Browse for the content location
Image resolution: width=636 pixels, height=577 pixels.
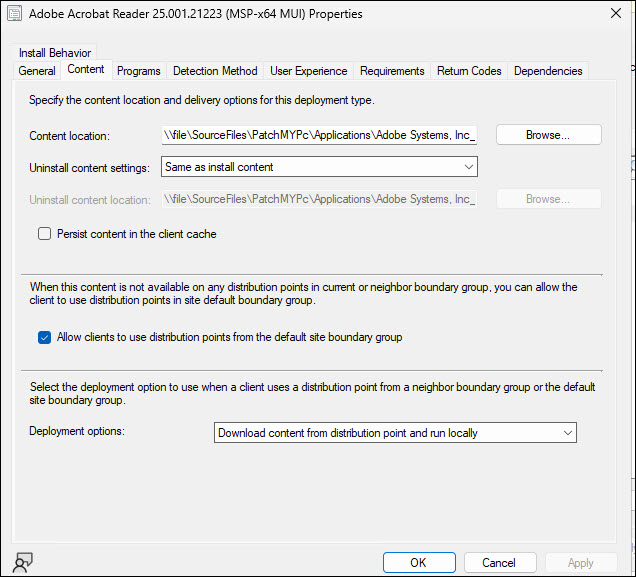[548, 135]
